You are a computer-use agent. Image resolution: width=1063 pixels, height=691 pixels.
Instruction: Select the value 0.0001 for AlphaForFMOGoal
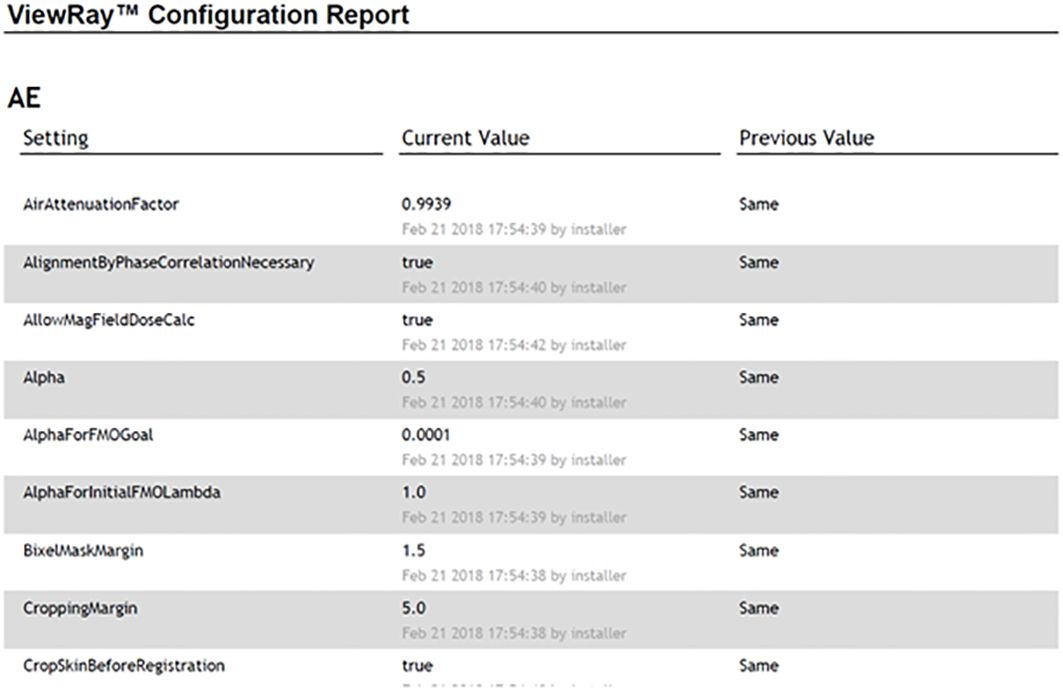[426, 435]
